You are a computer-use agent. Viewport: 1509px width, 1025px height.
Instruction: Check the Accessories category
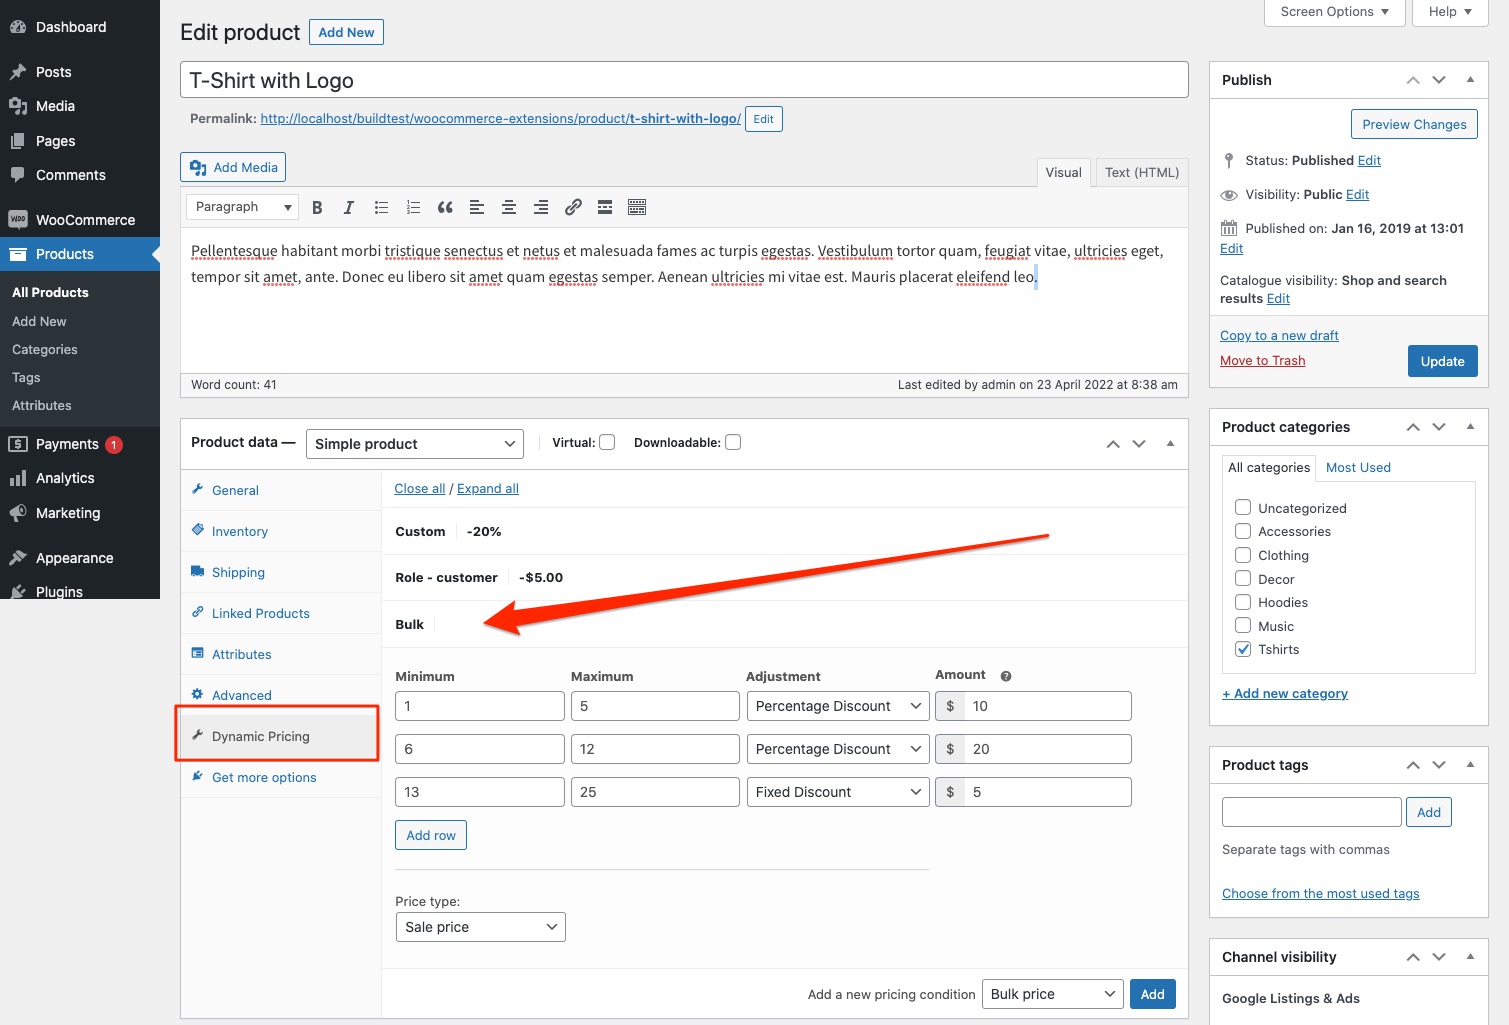[1243, 531]
